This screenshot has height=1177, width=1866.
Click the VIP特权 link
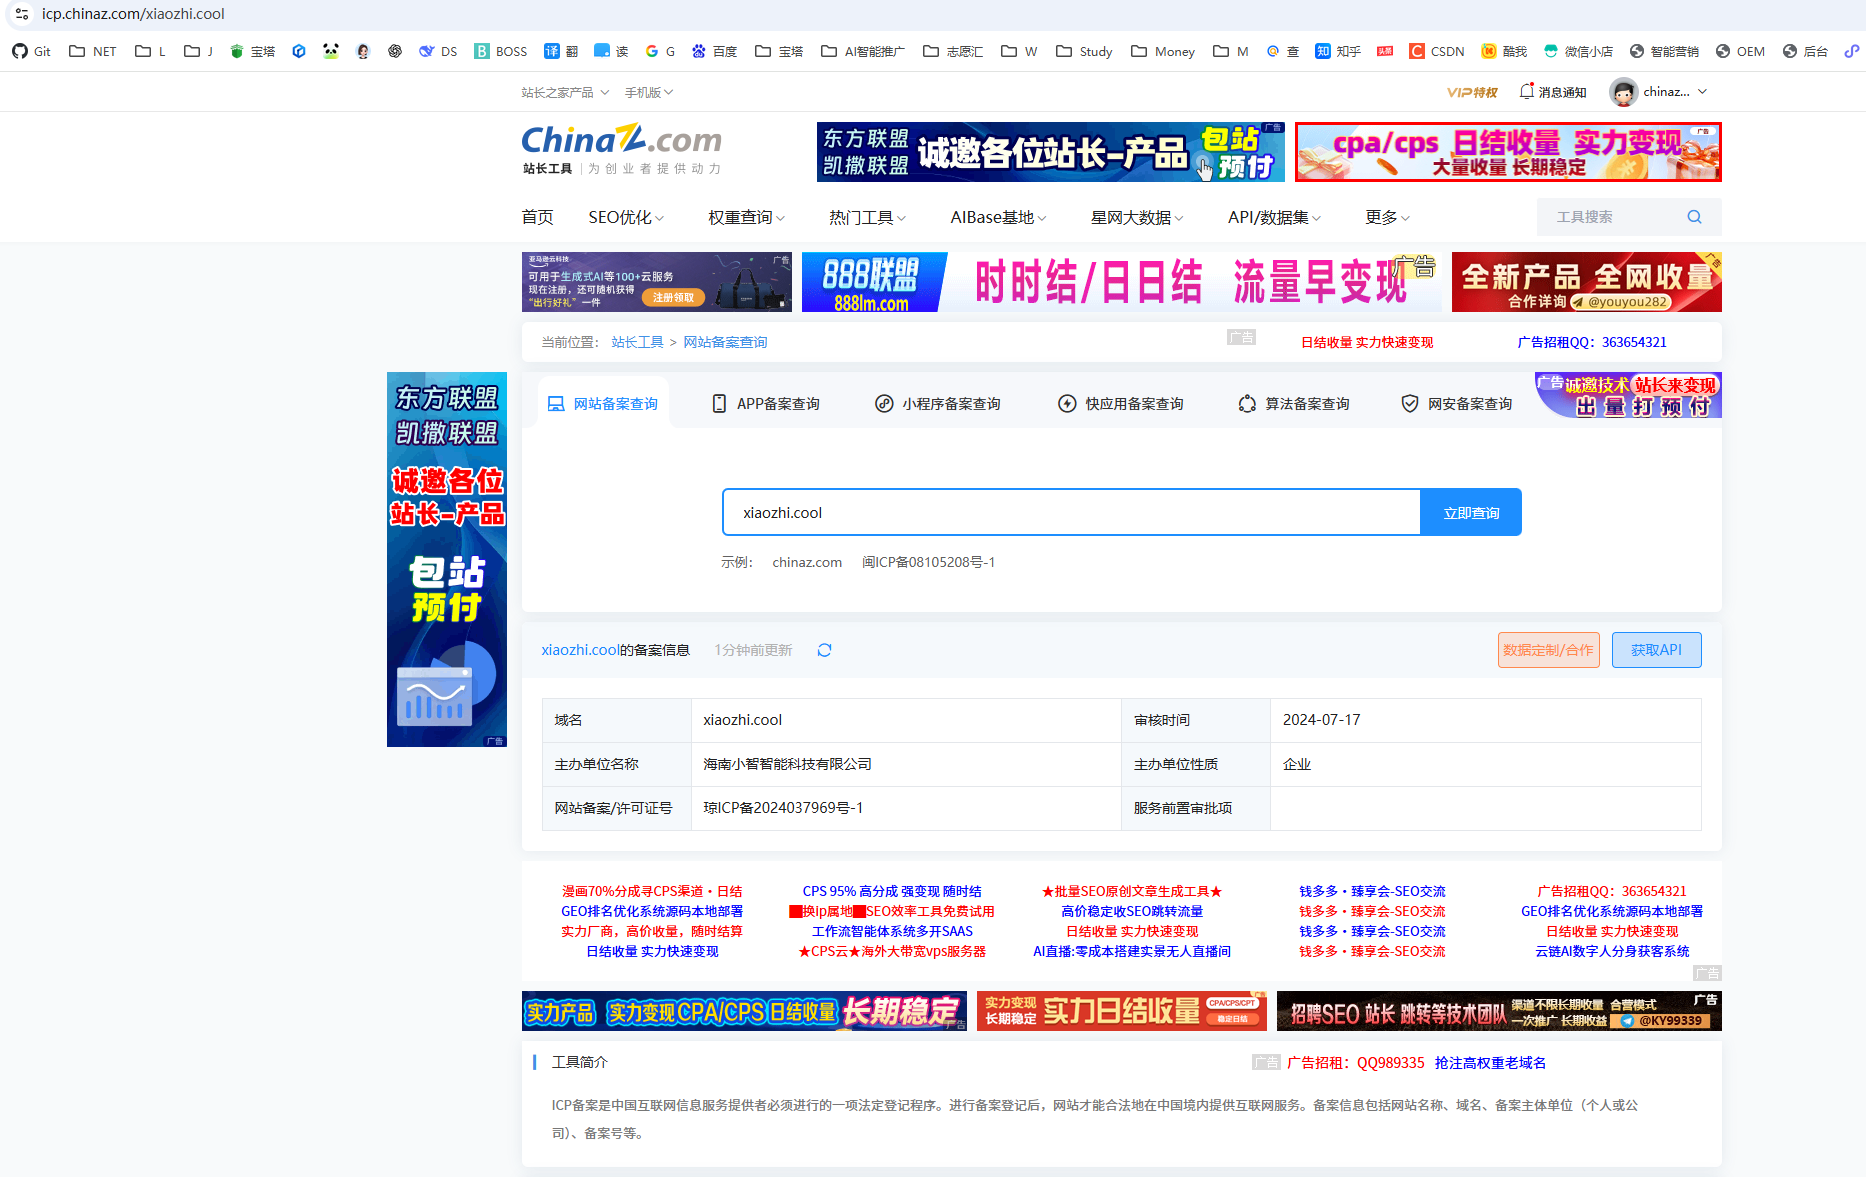pyautogui.click(x=1472, y=92)
